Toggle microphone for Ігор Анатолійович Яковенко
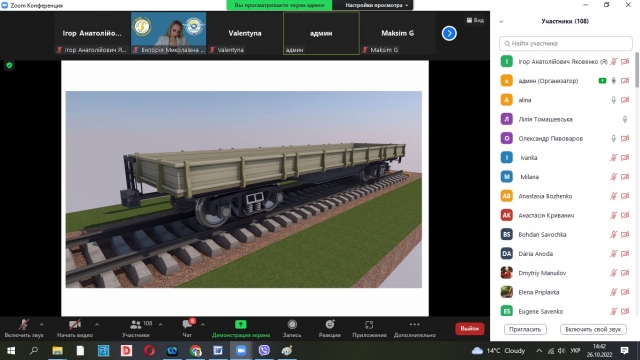The image size is (640, 360). click(613, 62)
